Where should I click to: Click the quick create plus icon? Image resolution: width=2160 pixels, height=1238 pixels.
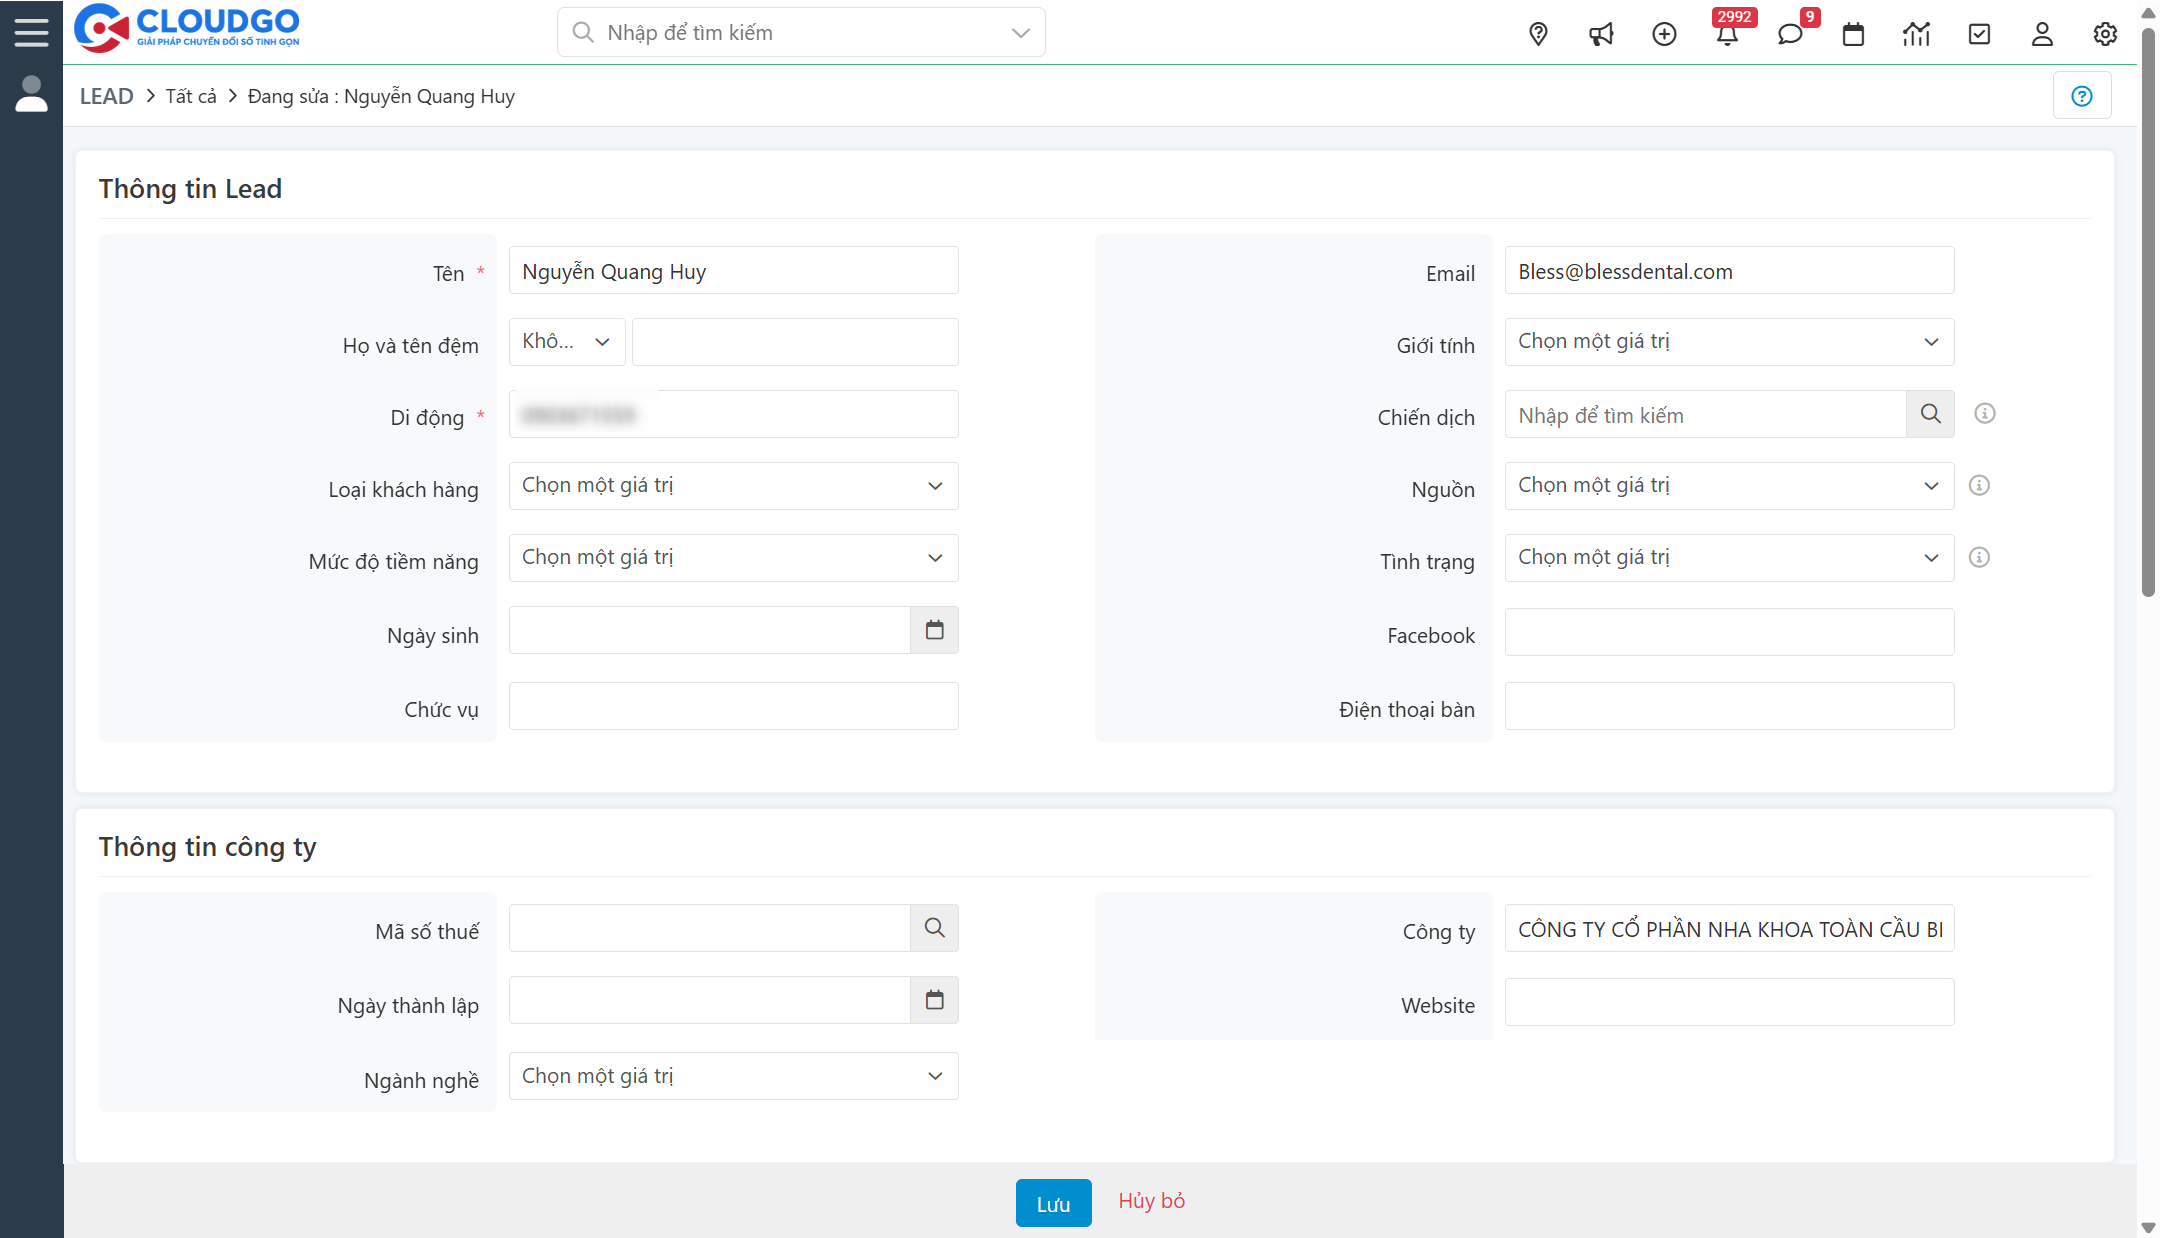coord(1664,34)
